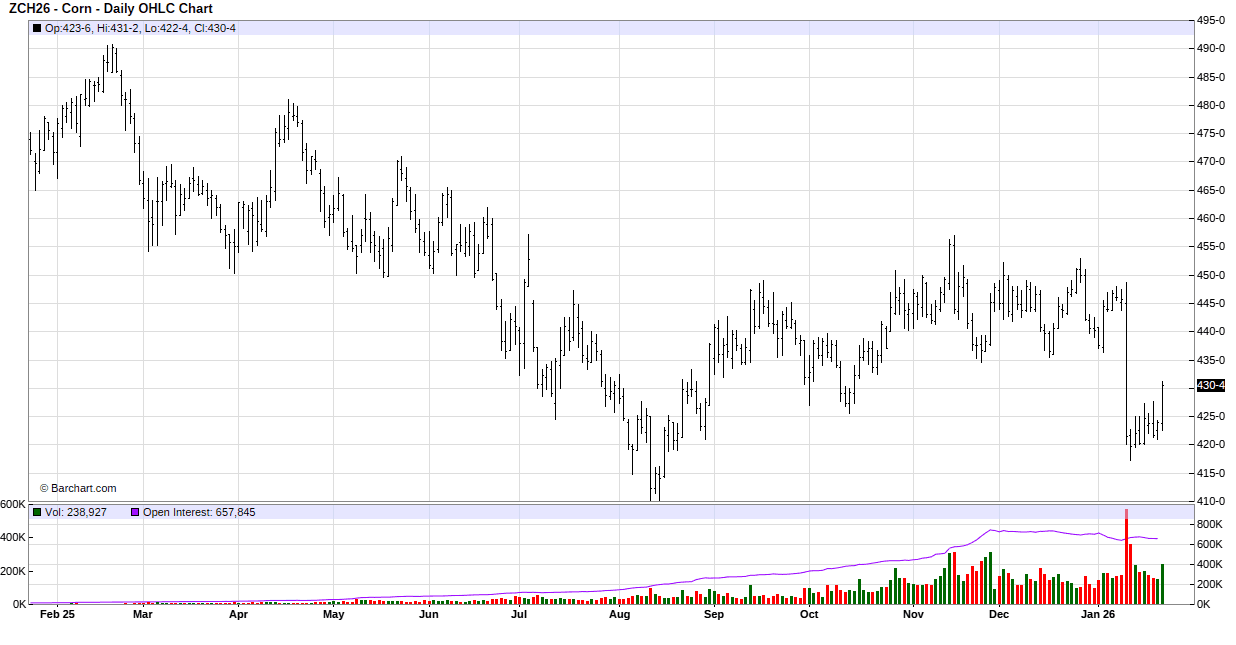Click the Barchart.com copyright text
The height and width of the screenshot is (645, 1236).
point(78,488)
